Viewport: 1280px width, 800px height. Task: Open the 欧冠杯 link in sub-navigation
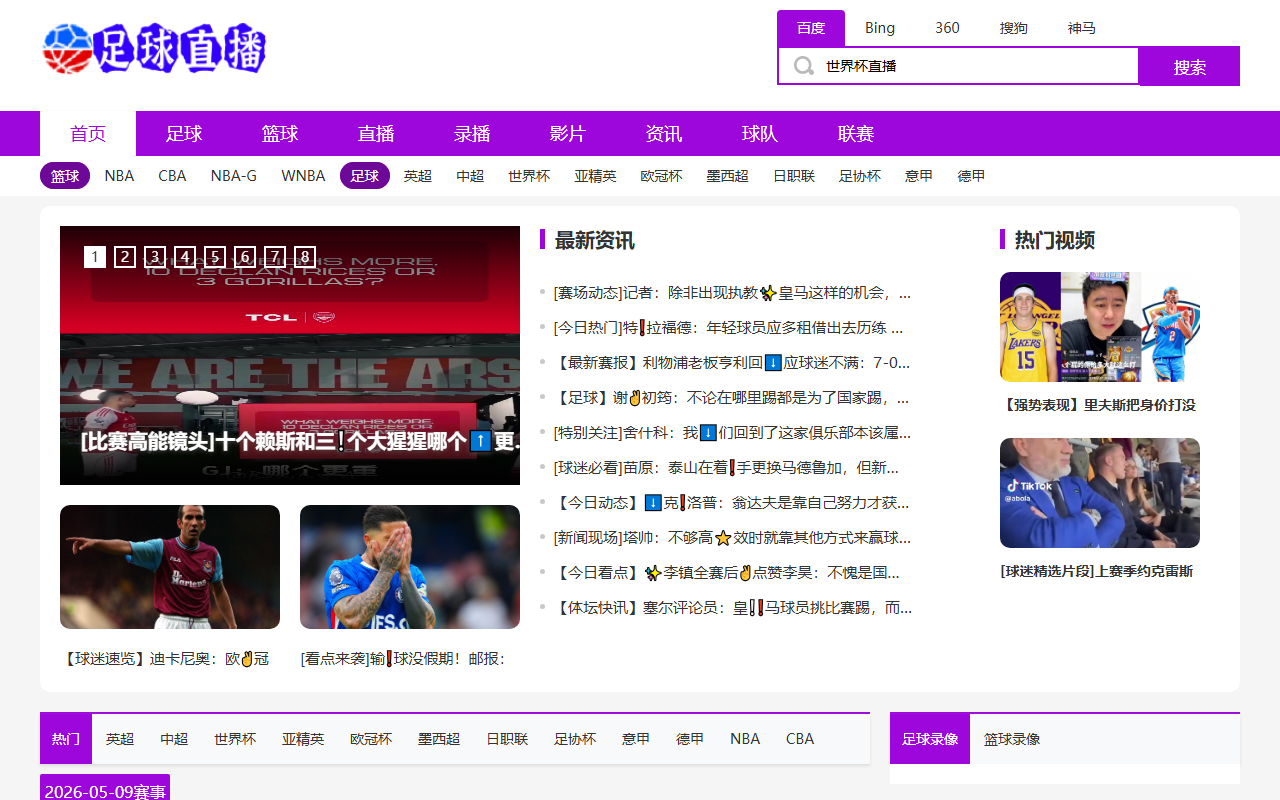[662, 176]
